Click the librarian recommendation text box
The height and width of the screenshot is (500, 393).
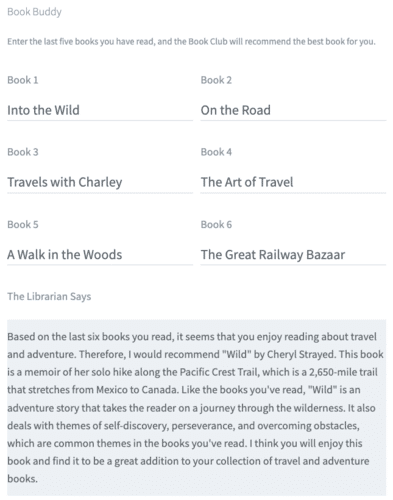197,408
